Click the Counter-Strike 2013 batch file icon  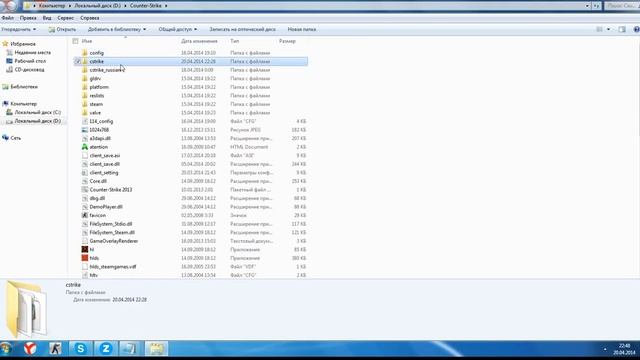84,190
